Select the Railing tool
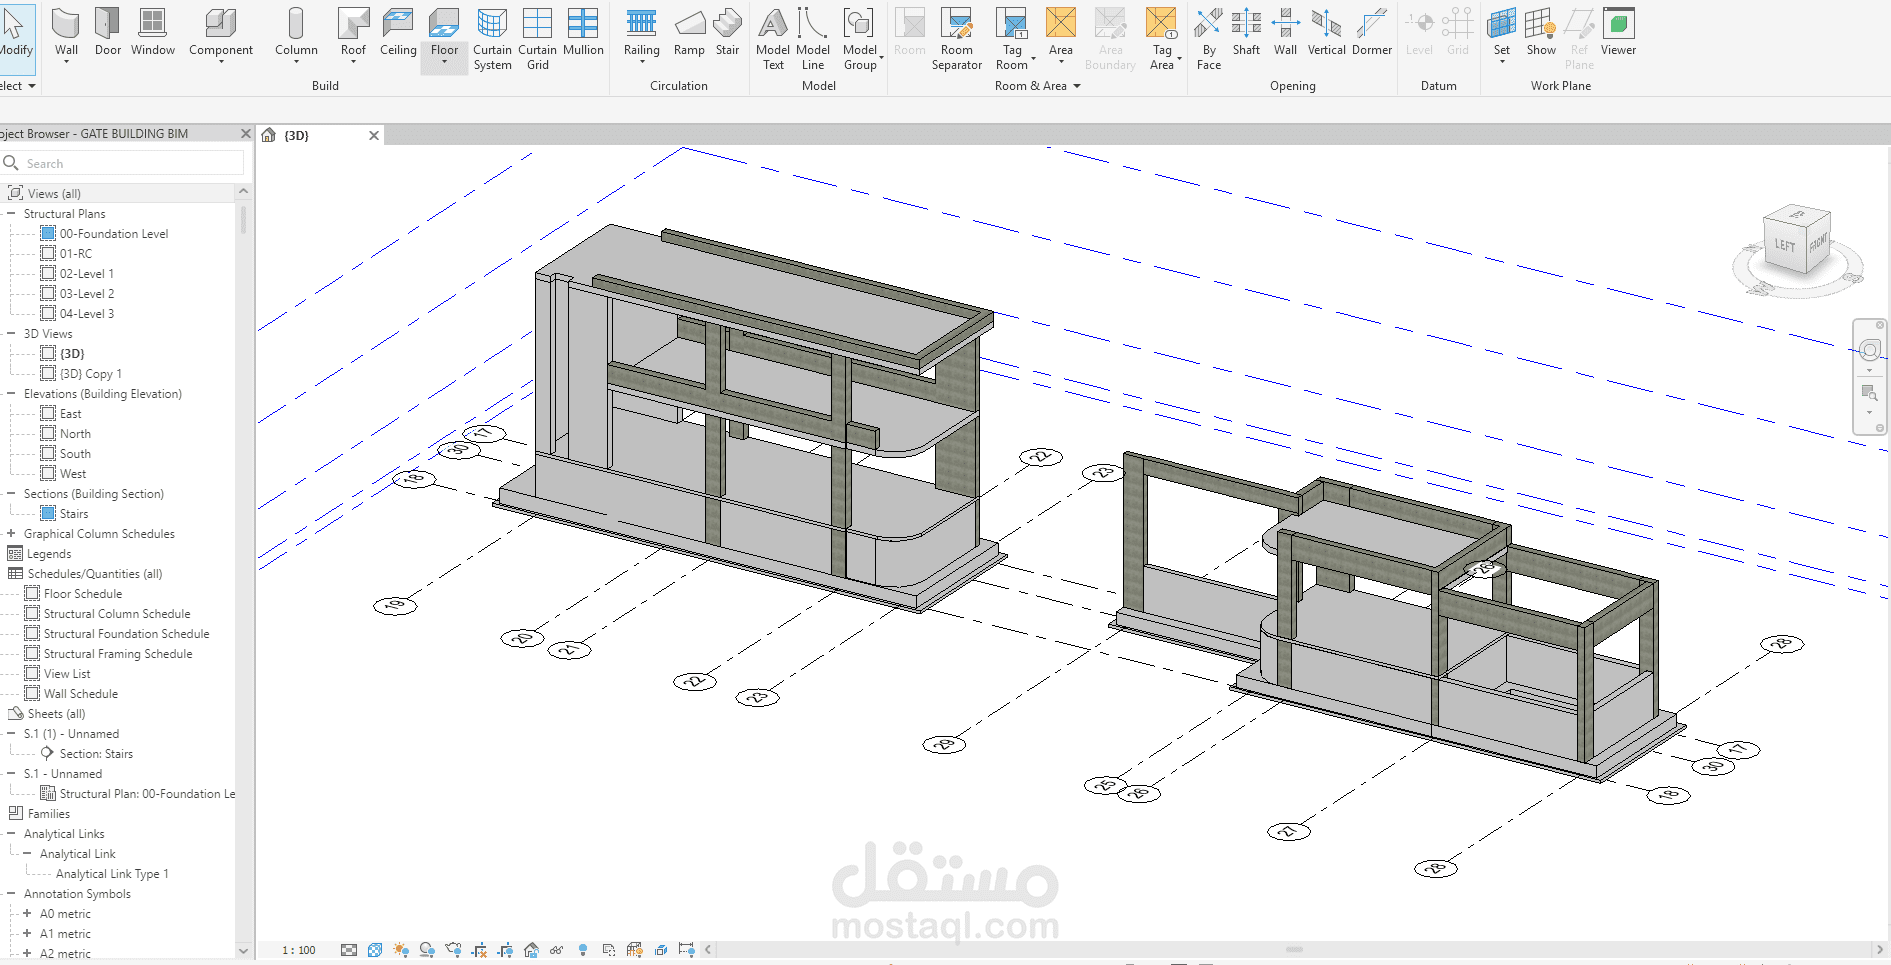The width and height of the screenshot is (1891, 965). point(641,34)
